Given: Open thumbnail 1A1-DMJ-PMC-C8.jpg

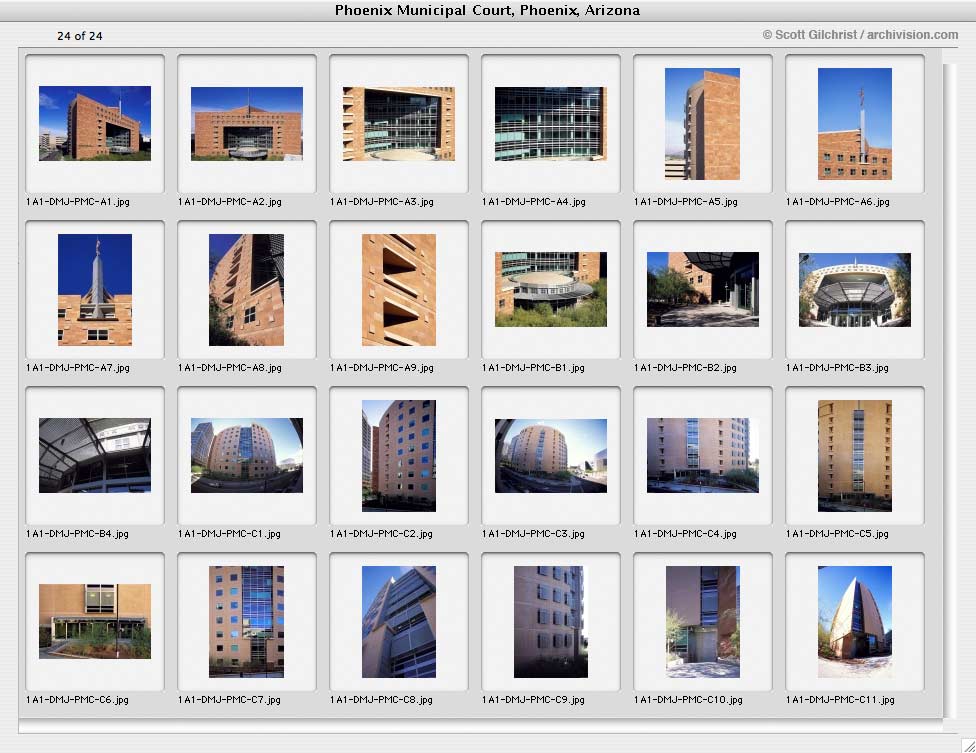Looking at the screenshot, I should click(x=398, y=622).
